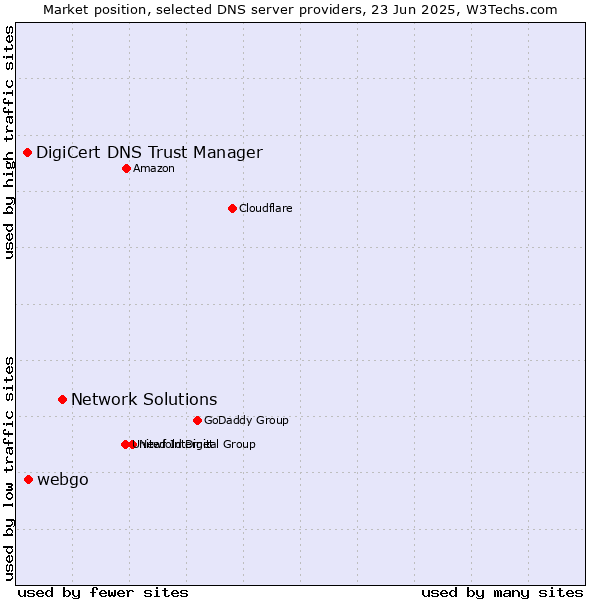Select the GoDaddy Group label
Viewport: 600px width, 600px height.
(246, 421)
